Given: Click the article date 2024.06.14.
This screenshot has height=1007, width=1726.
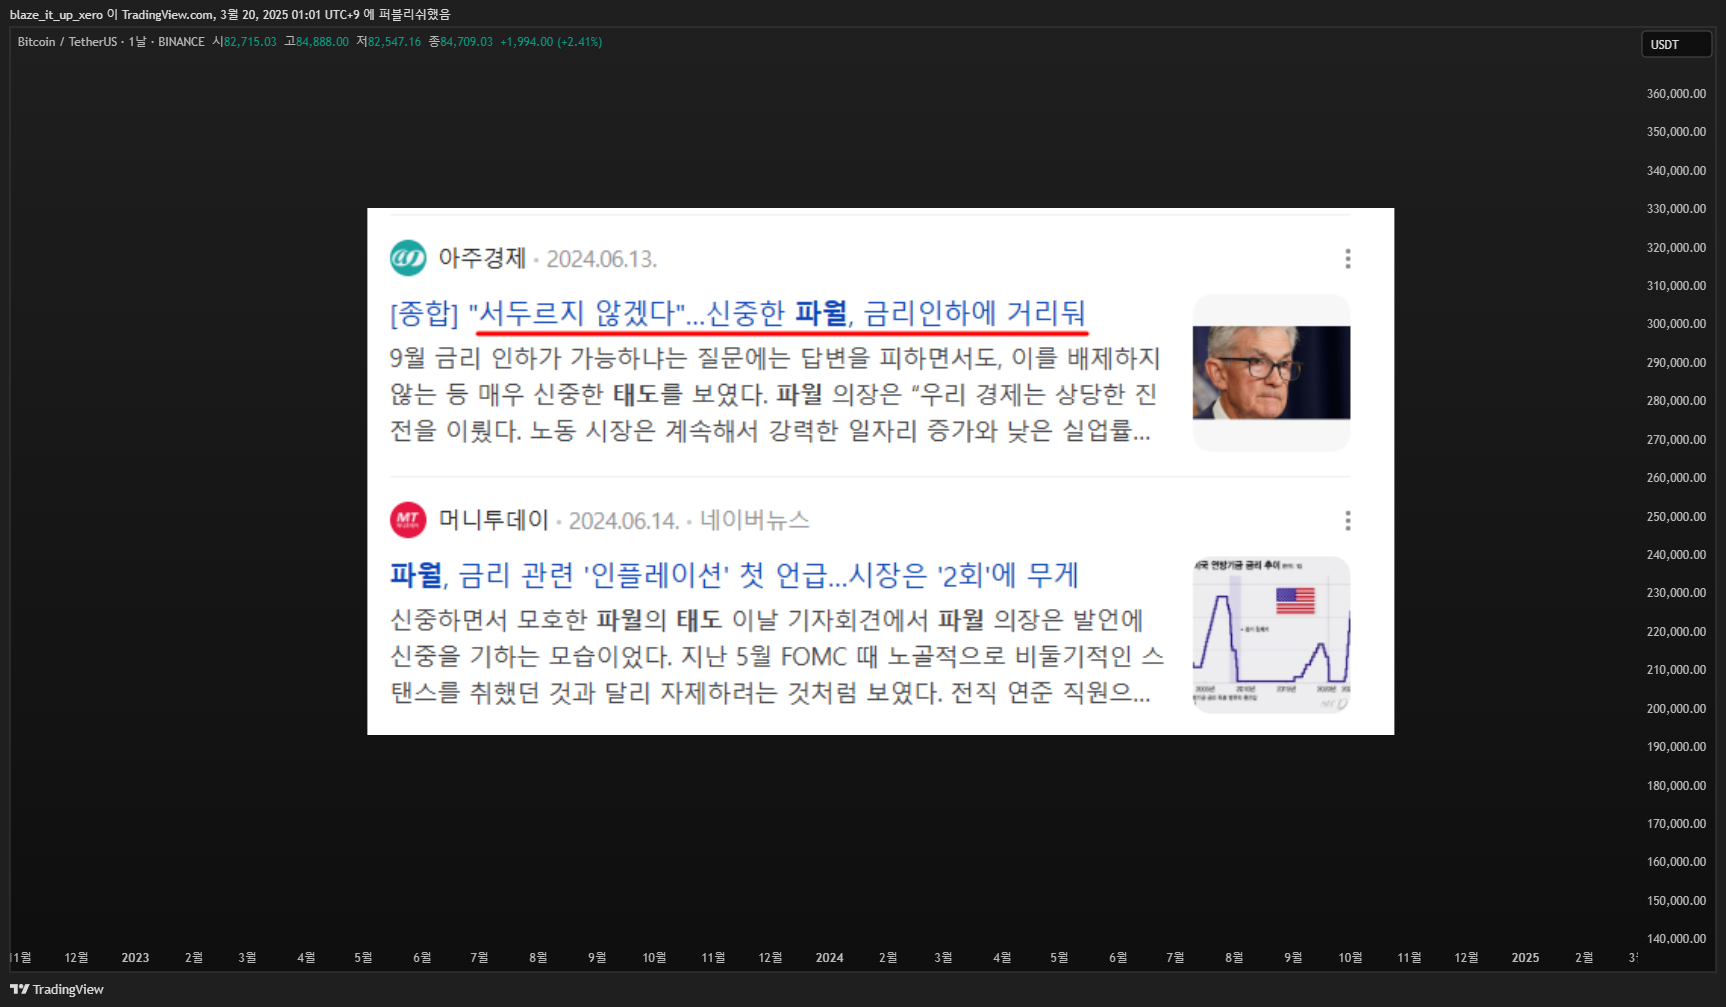Looking at the screenshot, I should [x=624, y=521].
